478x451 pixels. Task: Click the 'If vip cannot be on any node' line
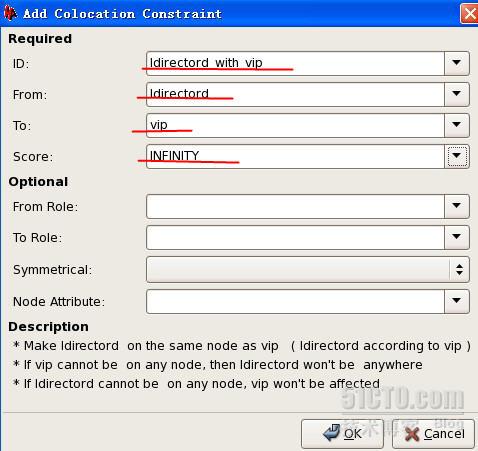pos(218,365)
